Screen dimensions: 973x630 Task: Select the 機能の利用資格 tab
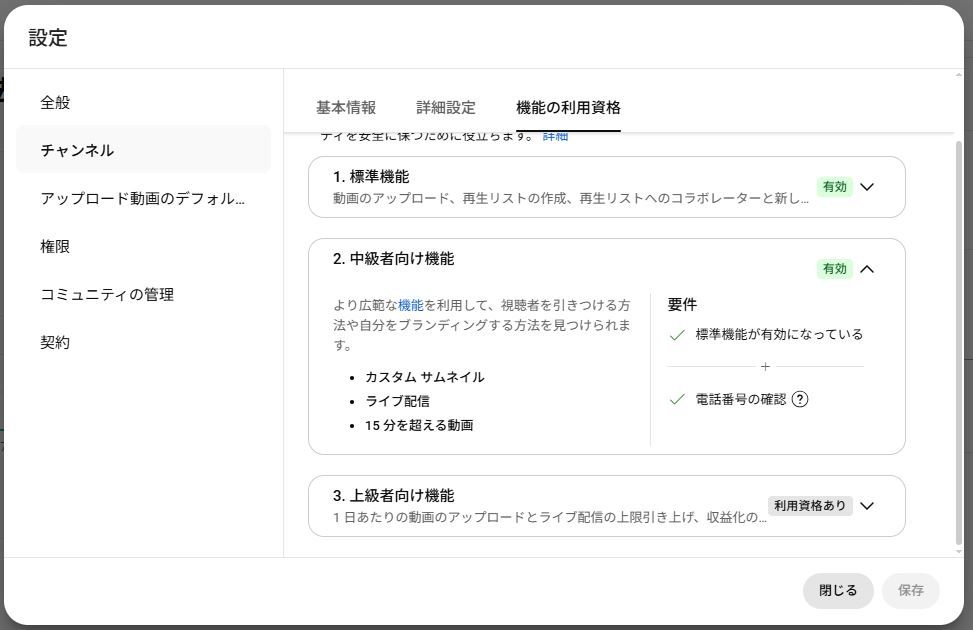click(x=568, y=108)
